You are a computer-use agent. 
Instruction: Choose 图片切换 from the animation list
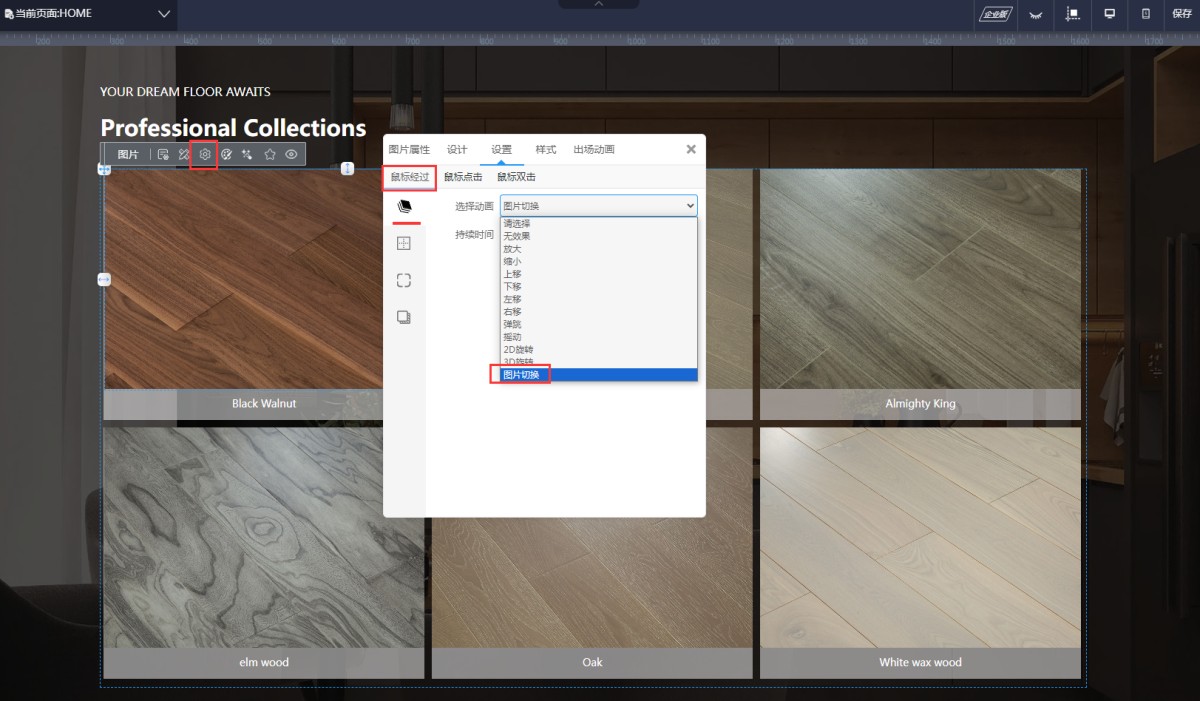pyautogui.click(x=522, y=375)
